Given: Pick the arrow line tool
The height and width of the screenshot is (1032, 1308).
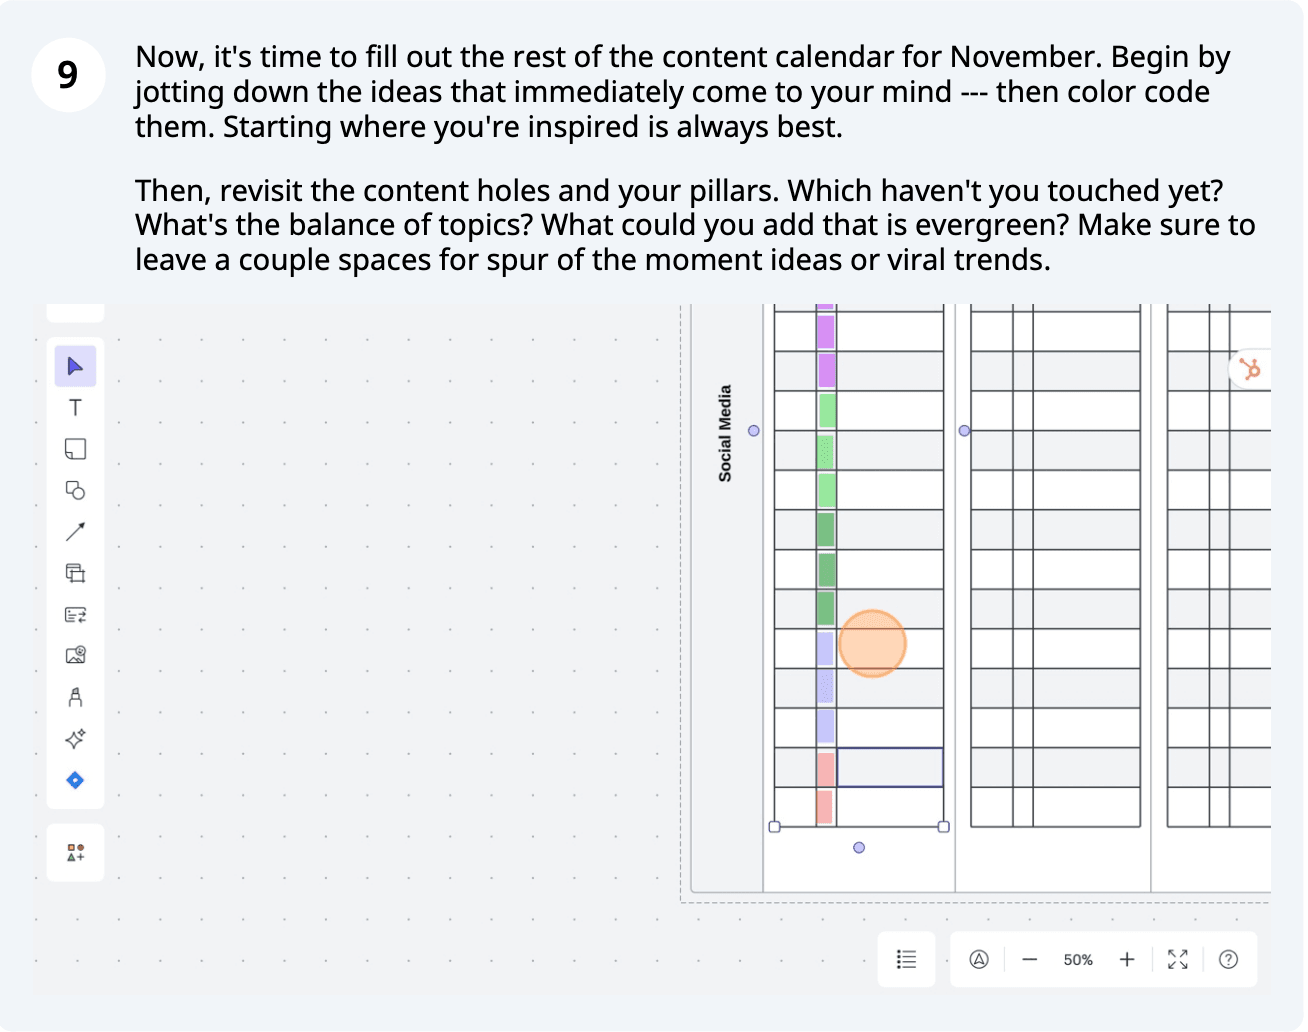Looking at the screenshot, I should click(x=75, y=532).
